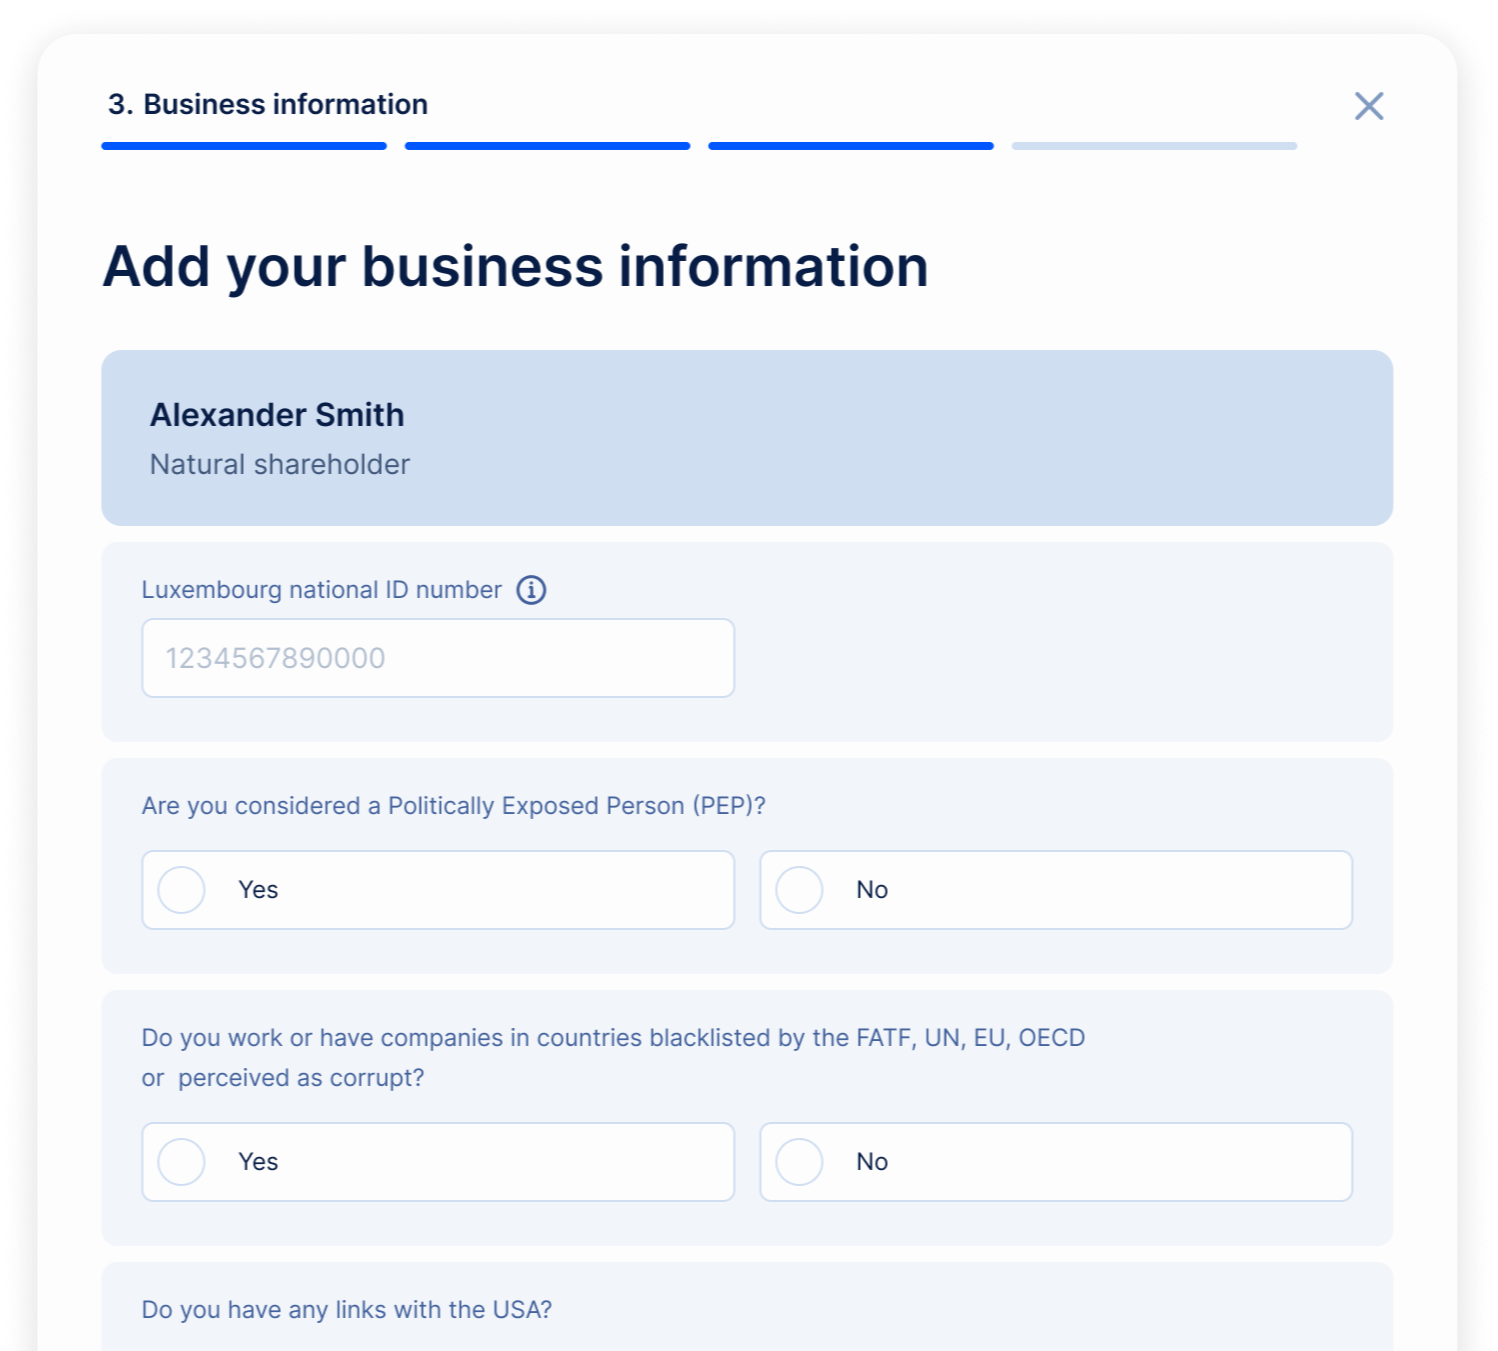Viewport: 1498px width, 1351px height.
Task: Click the FATF blacklisted countries question text
Action: [612, 1038]
